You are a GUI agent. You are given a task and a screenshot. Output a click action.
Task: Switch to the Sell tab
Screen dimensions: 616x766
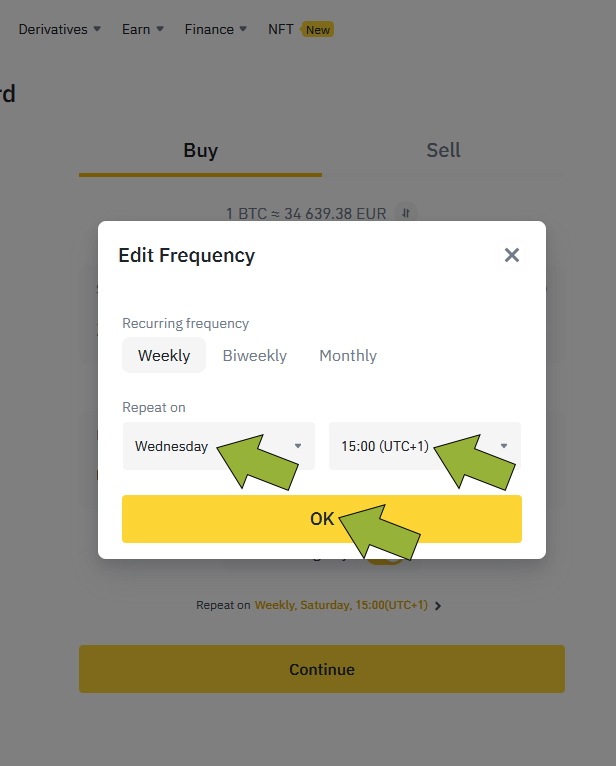[443, 150]
